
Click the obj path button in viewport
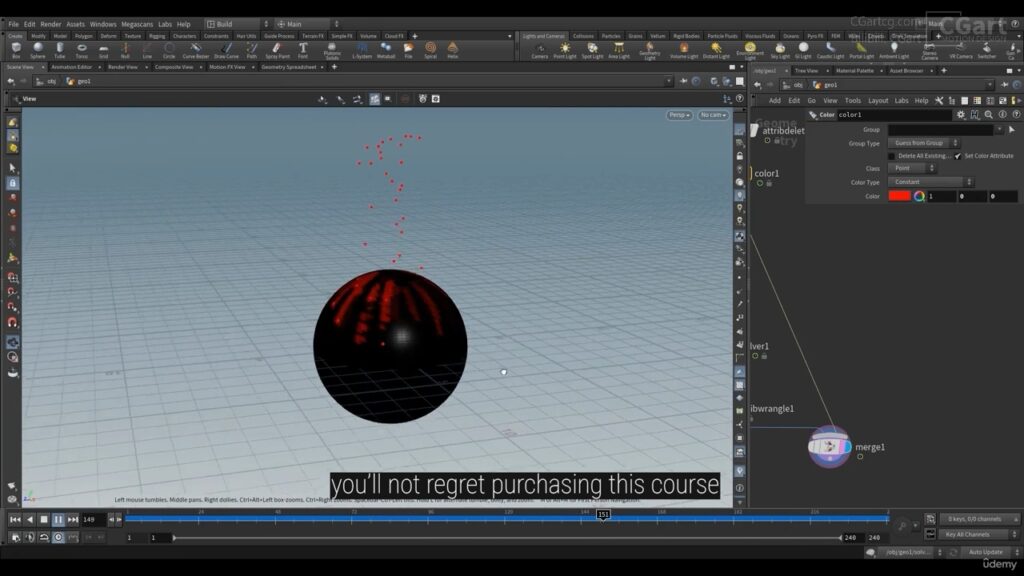tap(46, 82)
